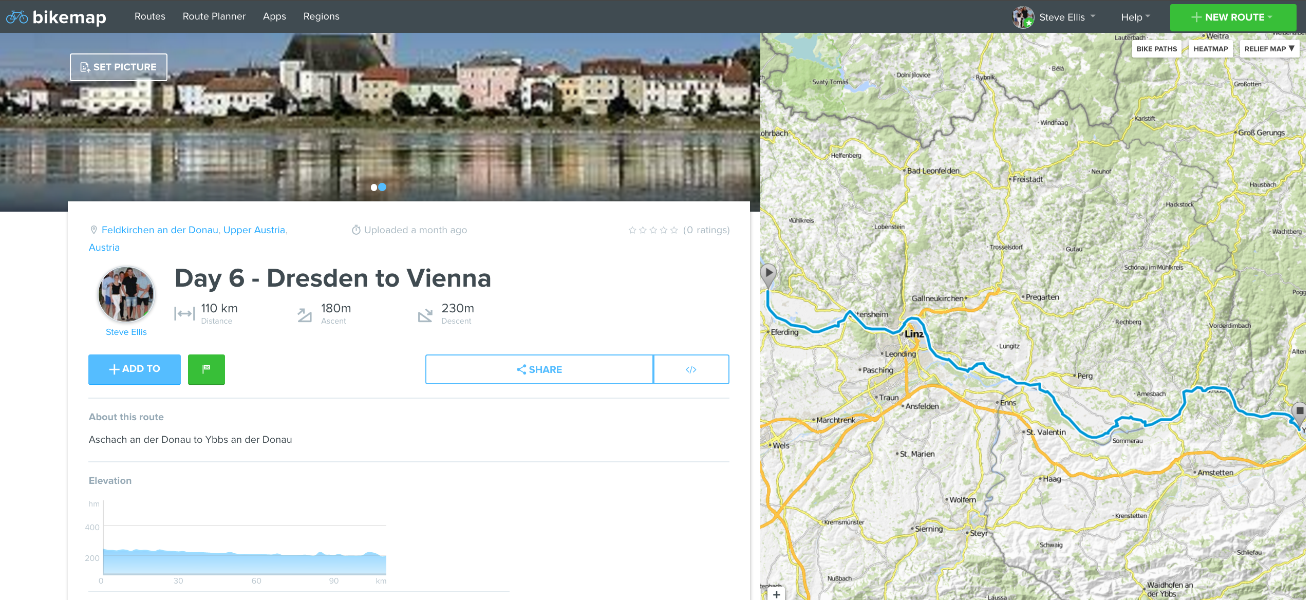Open the author's round profile photo

126,294
